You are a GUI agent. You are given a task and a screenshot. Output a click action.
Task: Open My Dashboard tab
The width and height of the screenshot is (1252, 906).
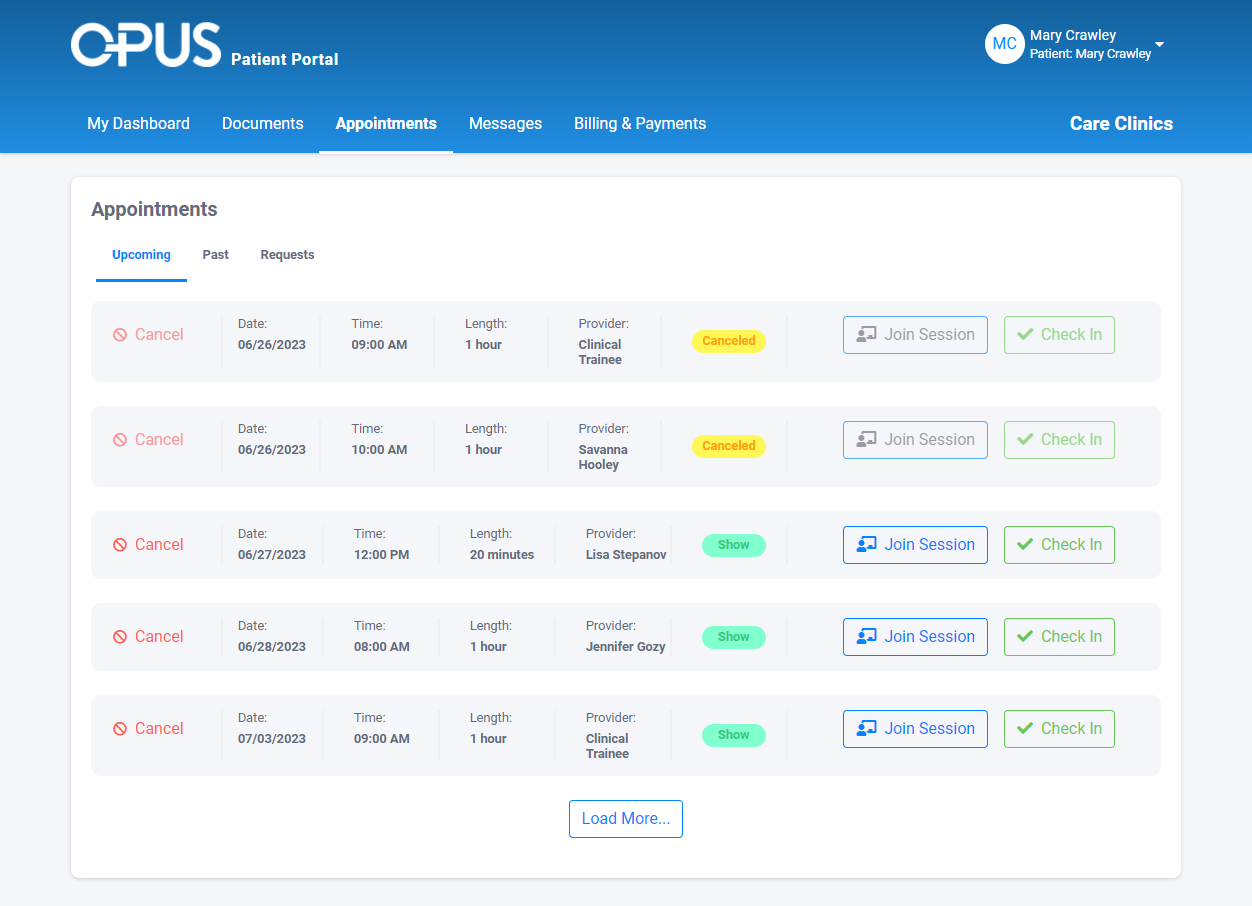138,124
